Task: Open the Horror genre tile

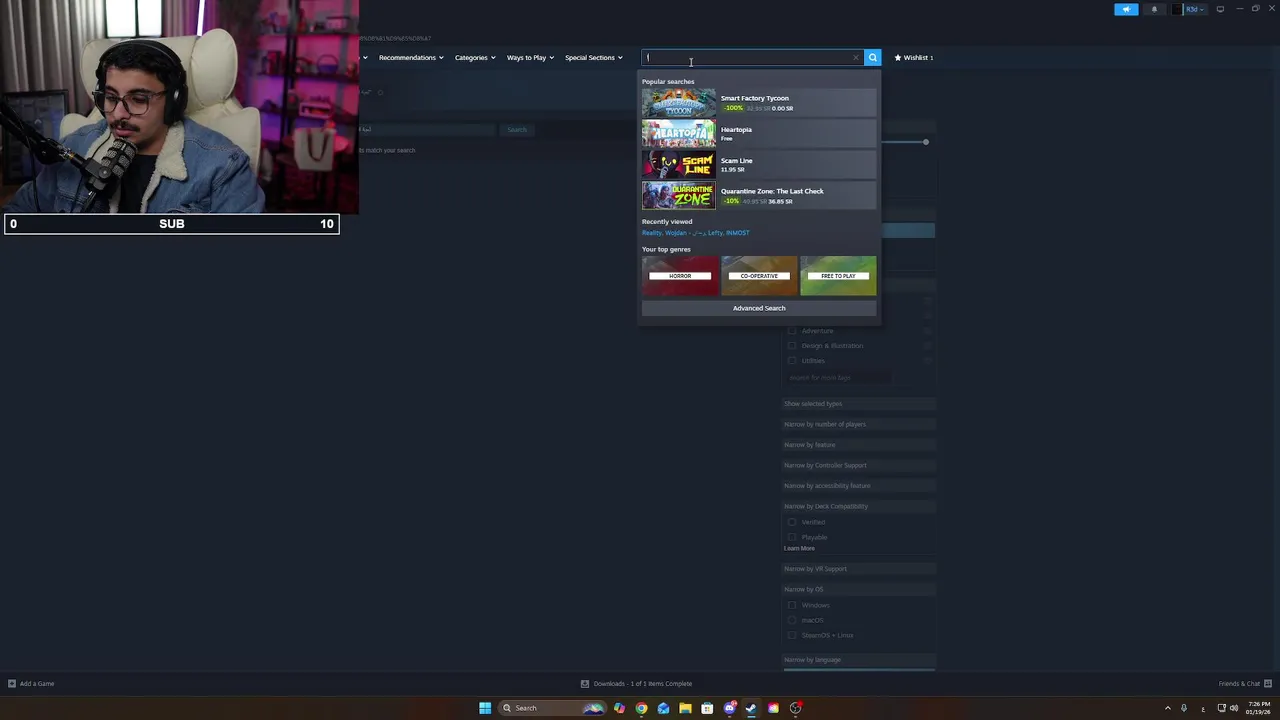Action: [x=680, y=276]
